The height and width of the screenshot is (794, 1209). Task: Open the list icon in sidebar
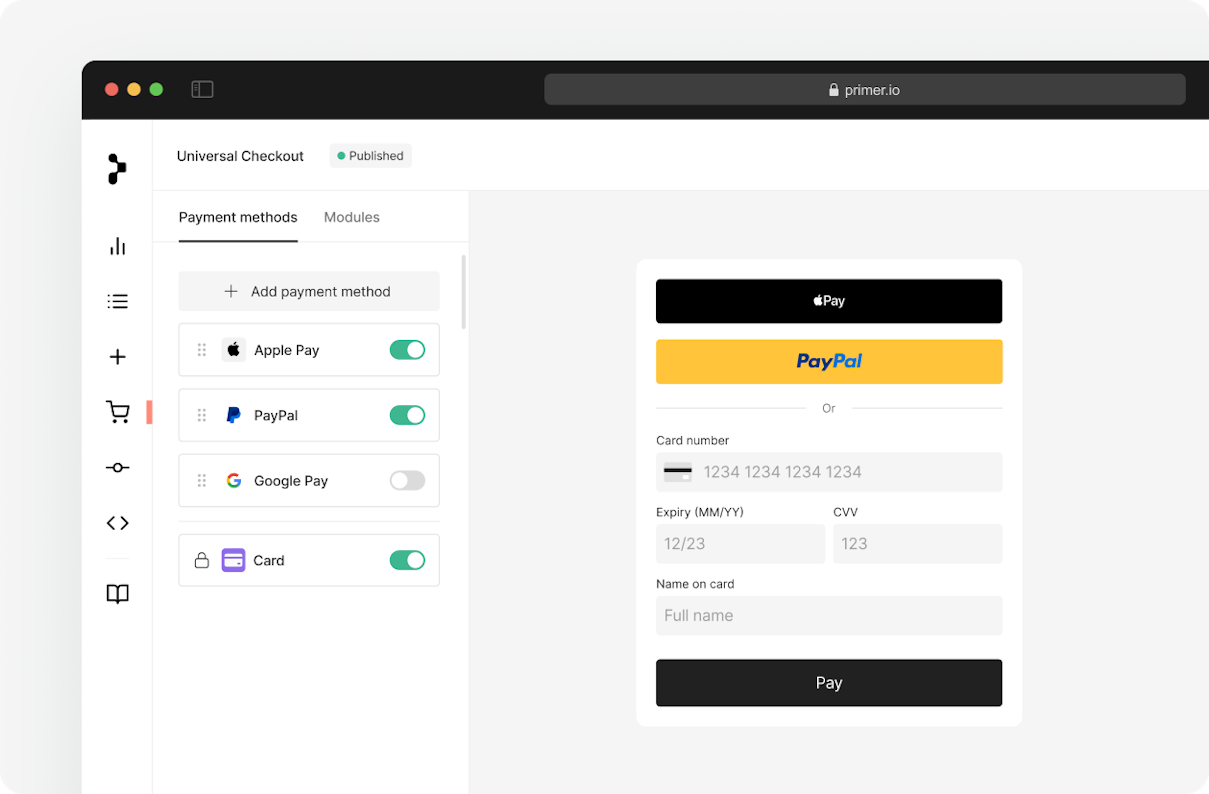coord(118,301)
